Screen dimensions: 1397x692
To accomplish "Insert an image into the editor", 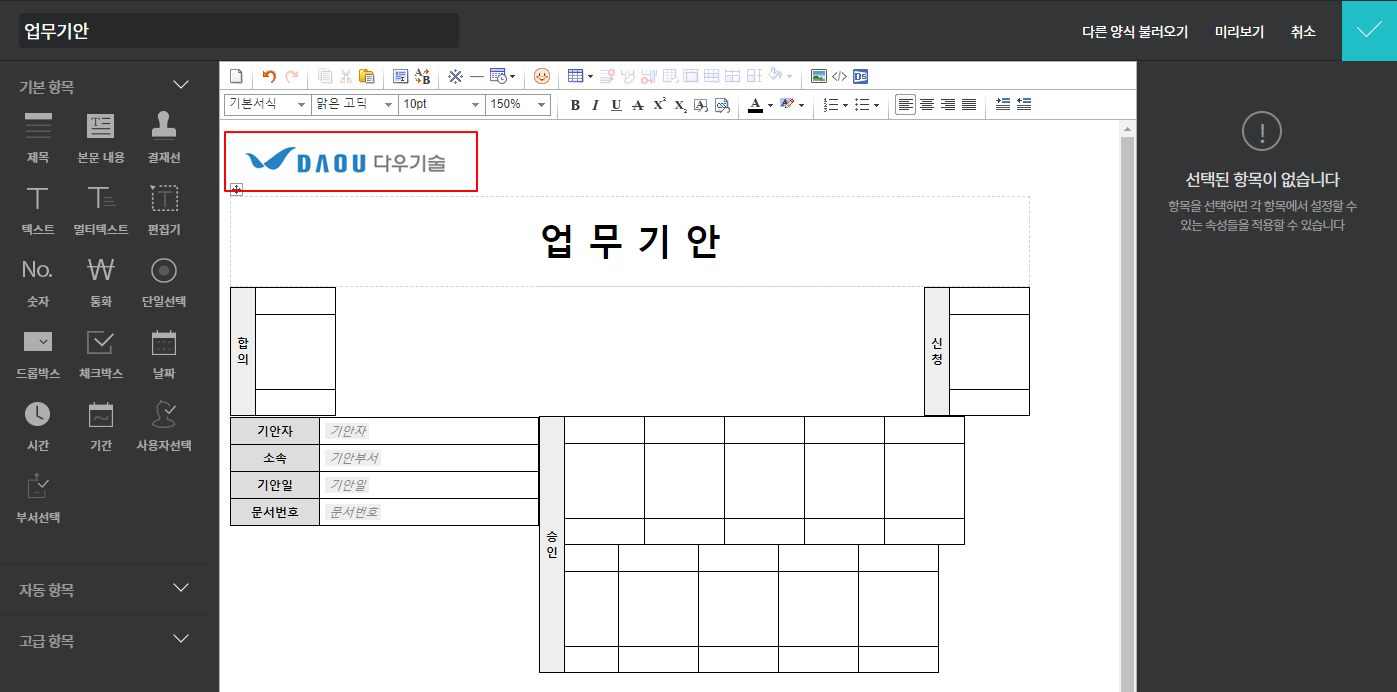I will click(x=819, y=76).
